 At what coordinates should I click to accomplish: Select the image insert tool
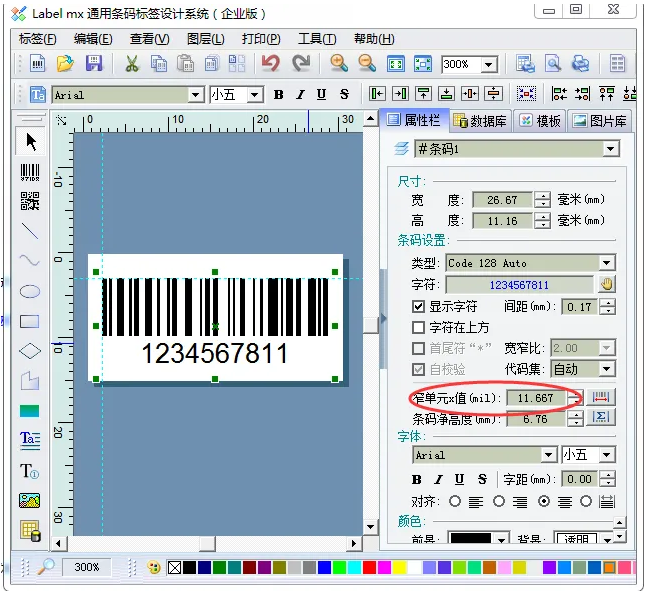pos(30,500)
